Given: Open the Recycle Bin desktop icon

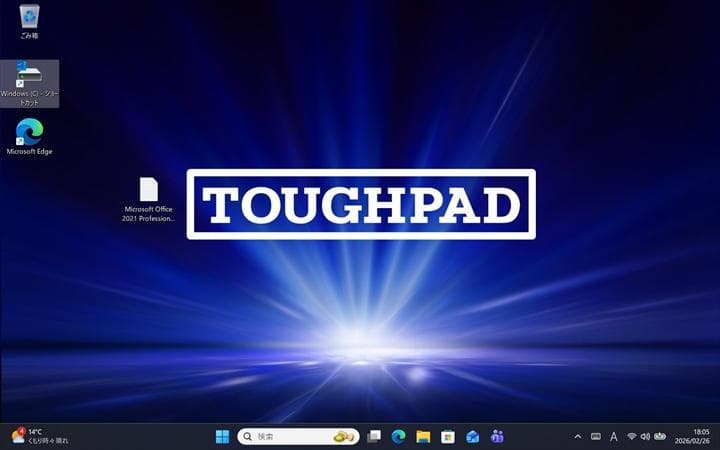Looking at the screenshot, I should pyautogui.click(x=29, y=22).
